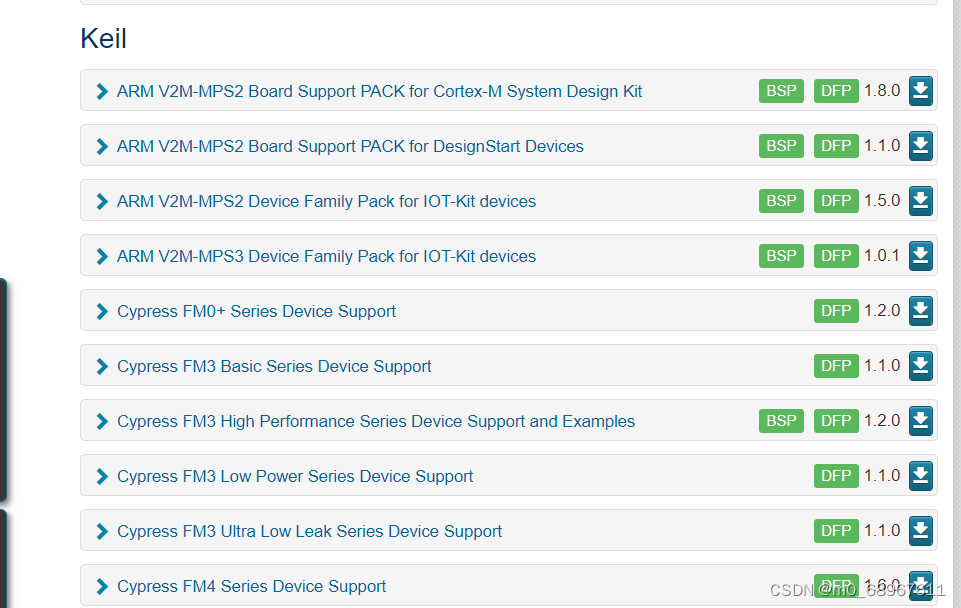Click DFP badge on FM3 Low Power row

point(836,476)
